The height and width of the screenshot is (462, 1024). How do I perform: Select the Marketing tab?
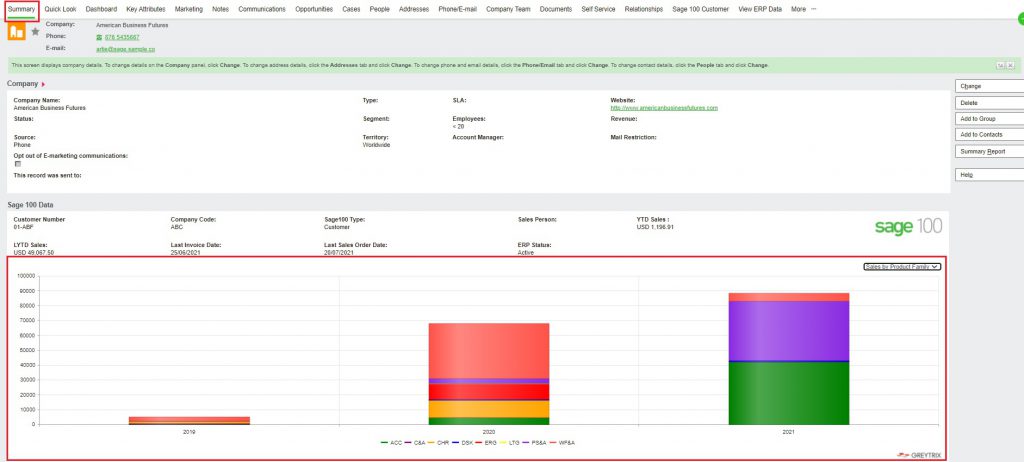pos(189,9)
